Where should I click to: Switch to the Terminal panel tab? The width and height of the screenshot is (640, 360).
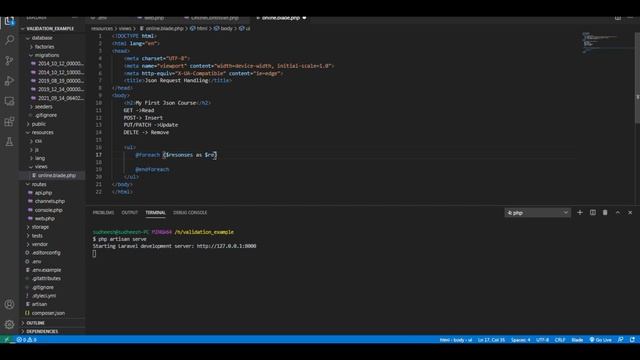tap(156, 213)
